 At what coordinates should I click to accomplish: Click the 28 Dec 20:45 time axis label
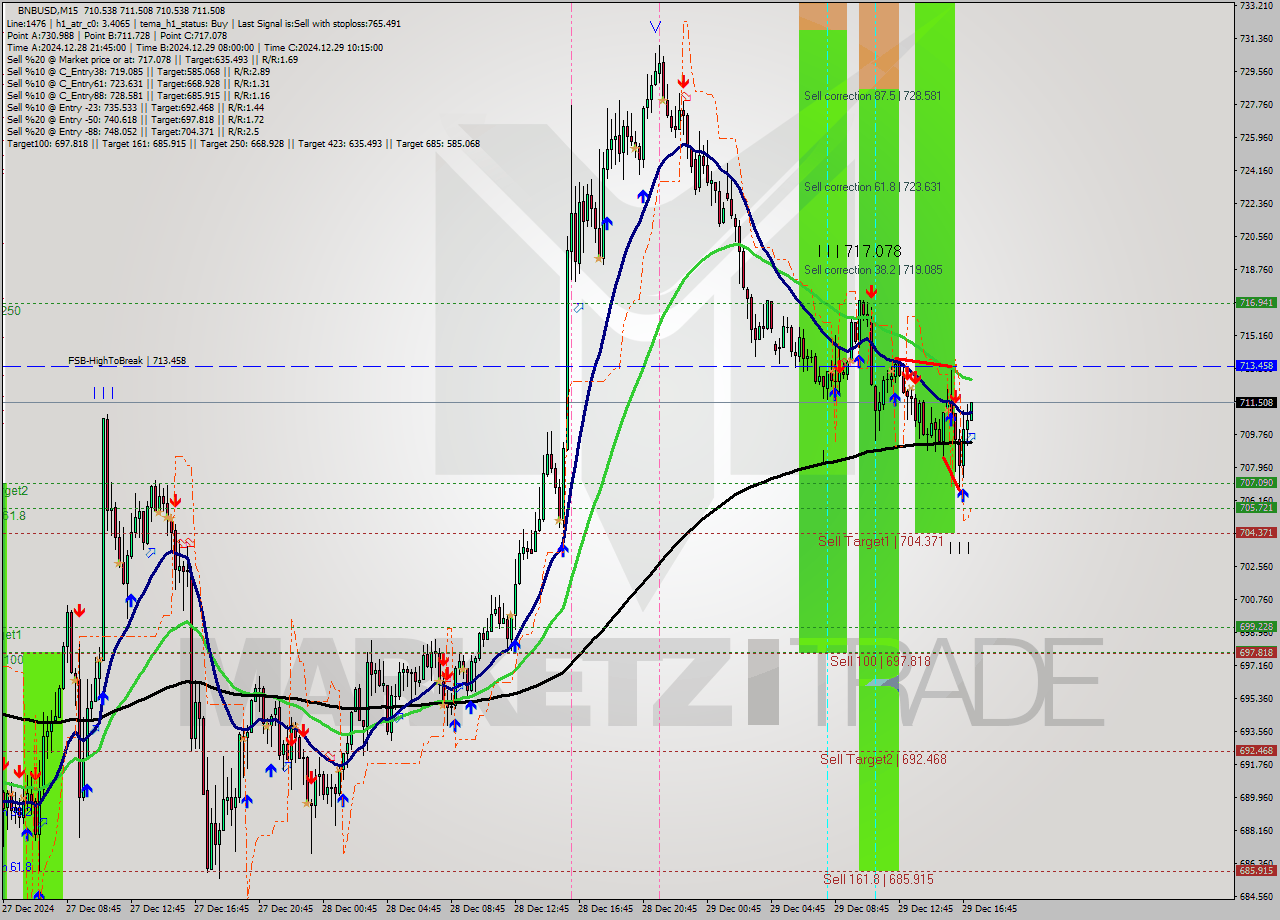669,909
